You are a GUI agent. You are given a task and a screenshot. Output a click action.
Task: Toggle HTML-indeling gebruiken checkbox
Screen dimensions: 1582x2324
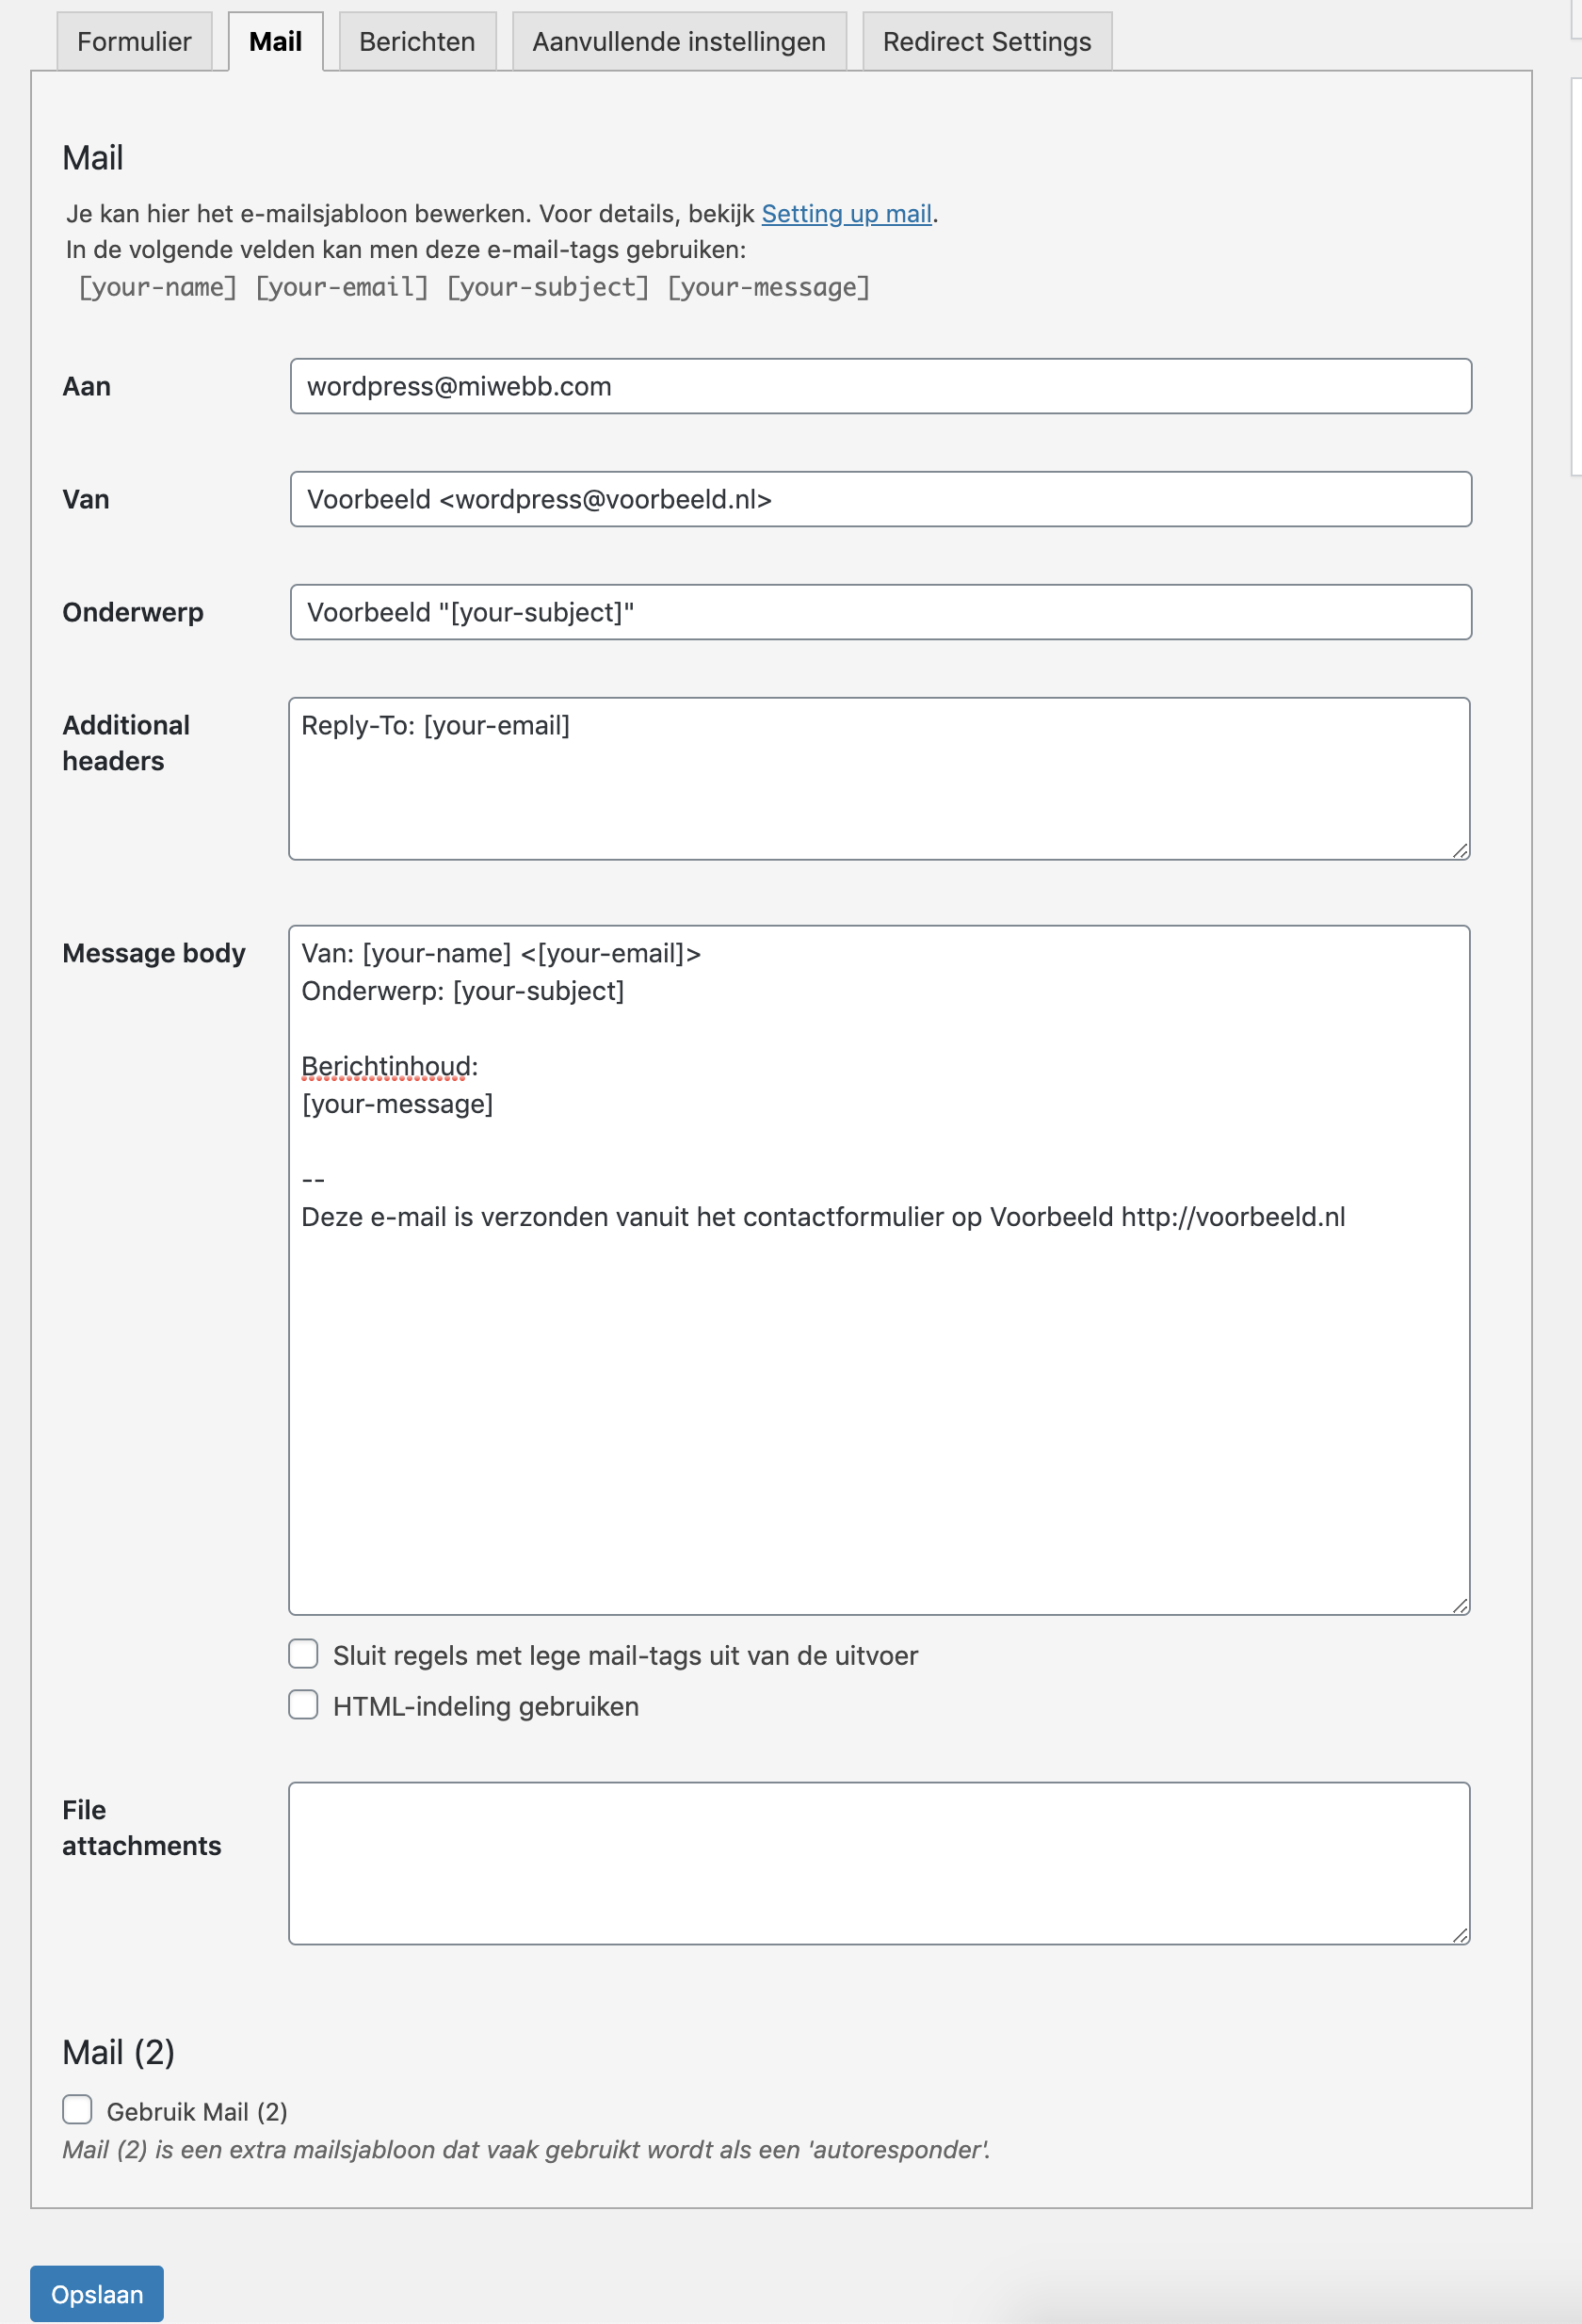[303, 1705]
